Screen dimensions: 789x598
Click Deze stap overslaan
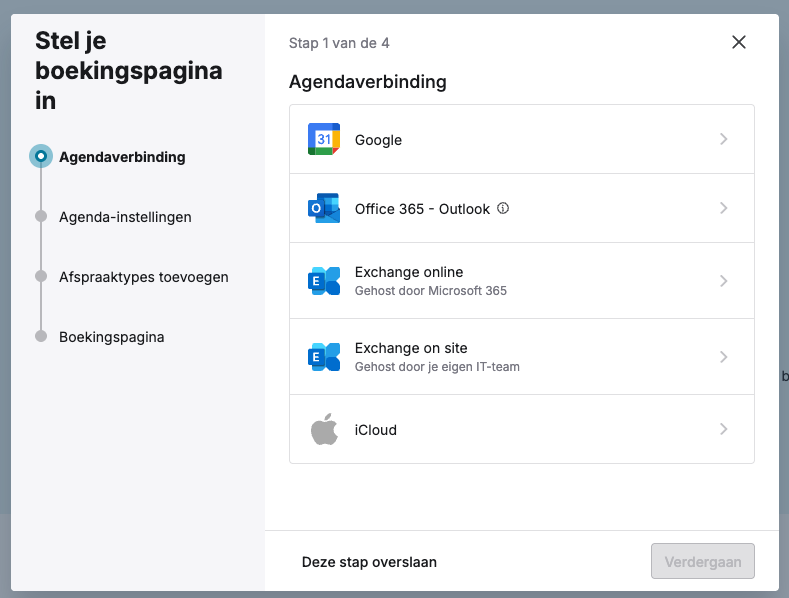(369, 562)
